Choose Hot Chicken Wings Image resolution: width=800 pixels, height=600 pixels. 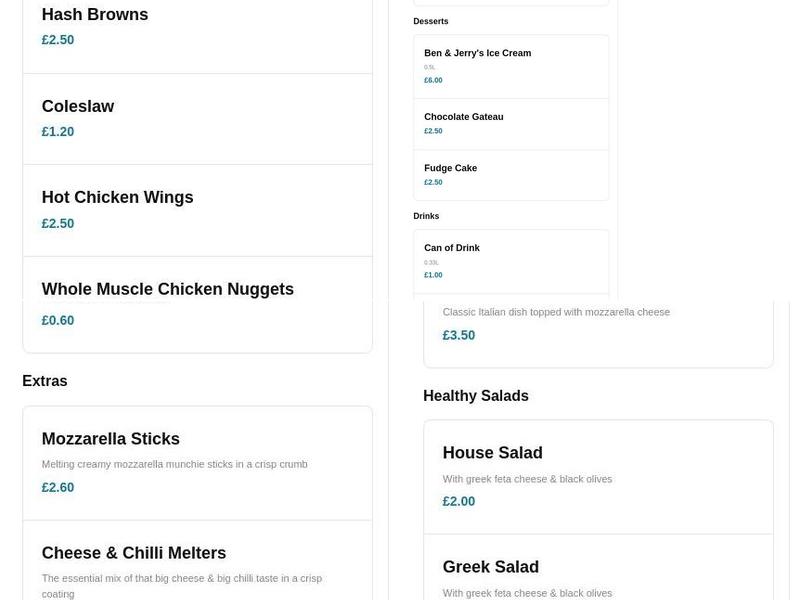pos(117,198)
